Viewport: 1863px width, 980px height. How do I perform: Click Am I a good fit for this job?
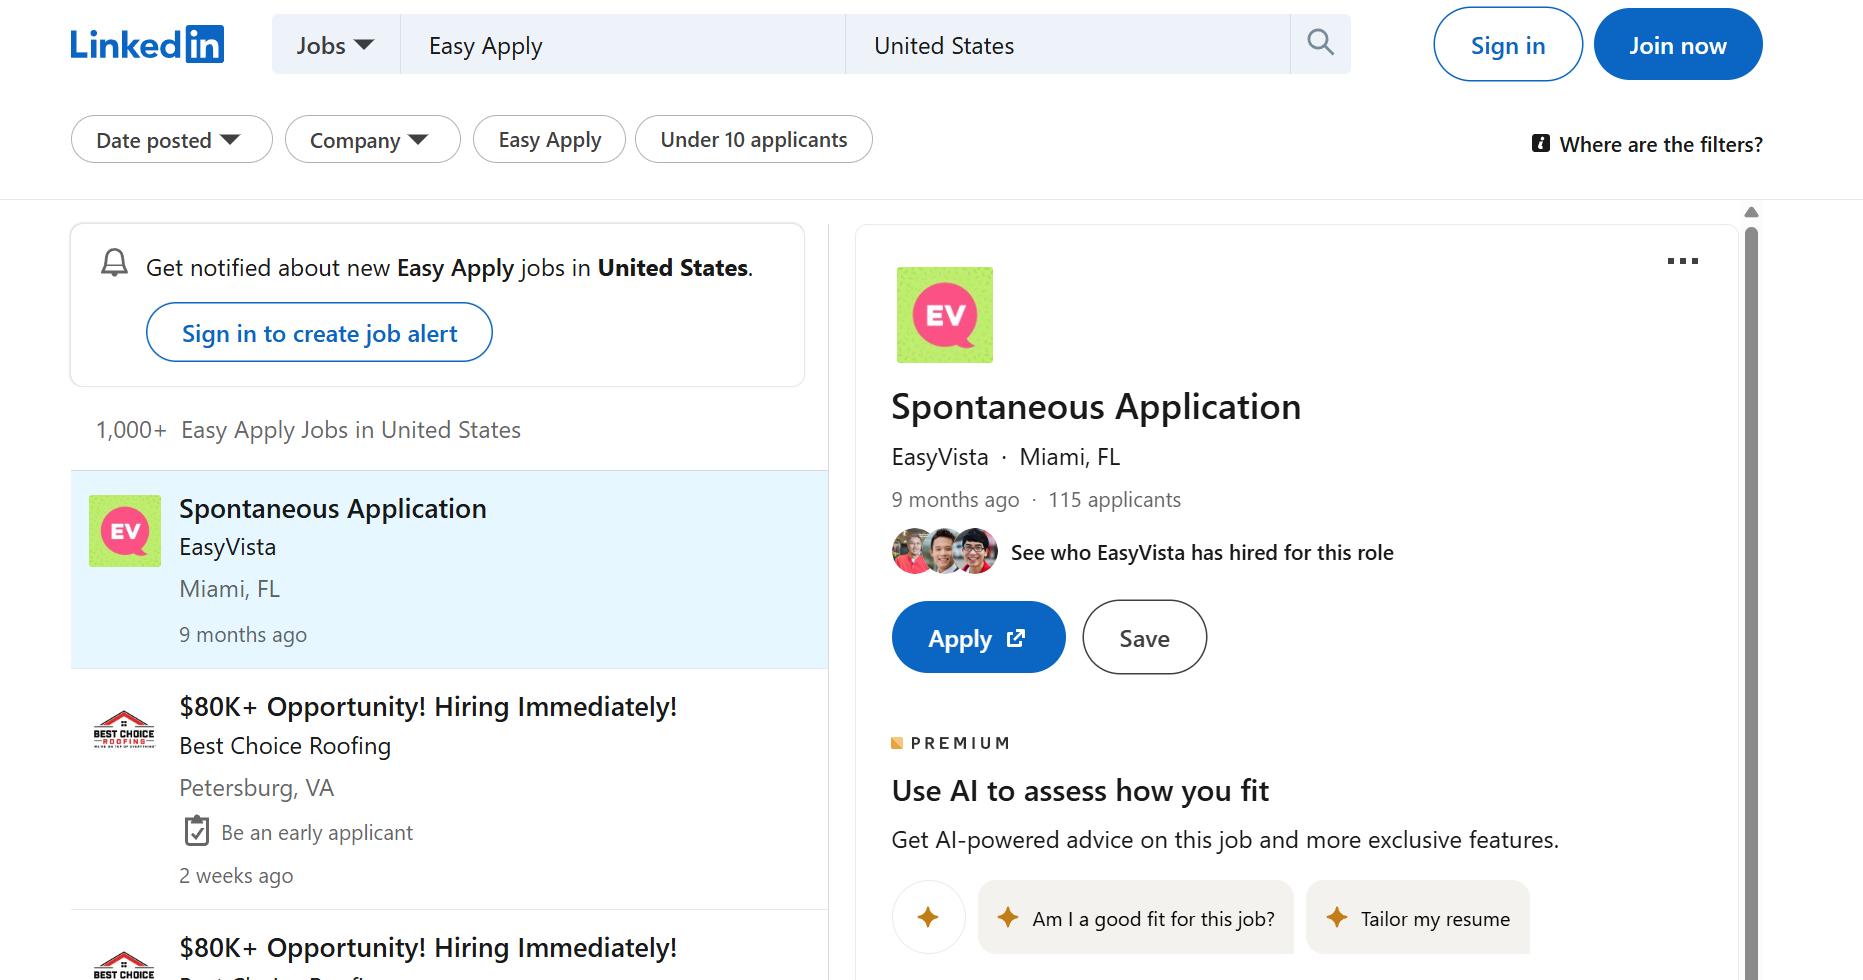point(1135,917)
